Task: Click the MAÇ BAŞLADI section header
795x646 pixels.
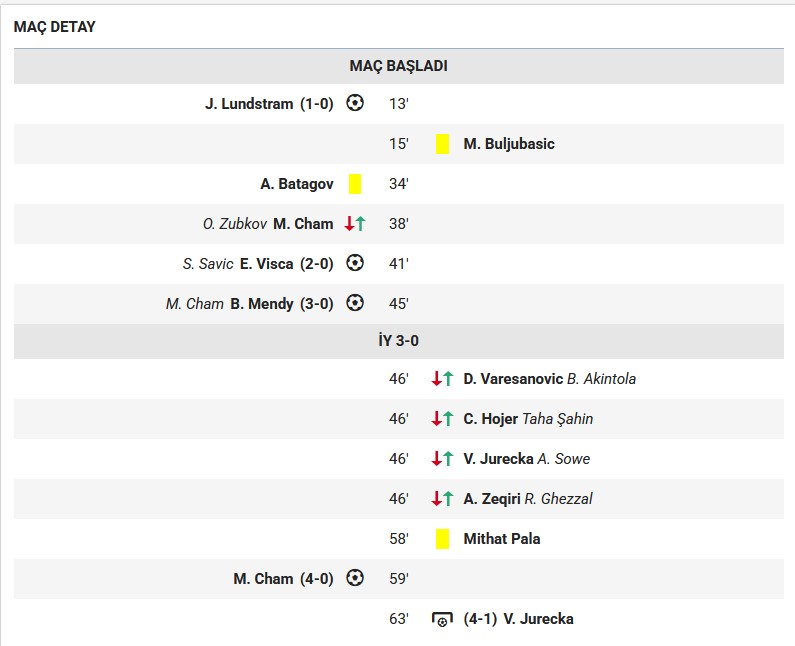Action: click(399, 66)
